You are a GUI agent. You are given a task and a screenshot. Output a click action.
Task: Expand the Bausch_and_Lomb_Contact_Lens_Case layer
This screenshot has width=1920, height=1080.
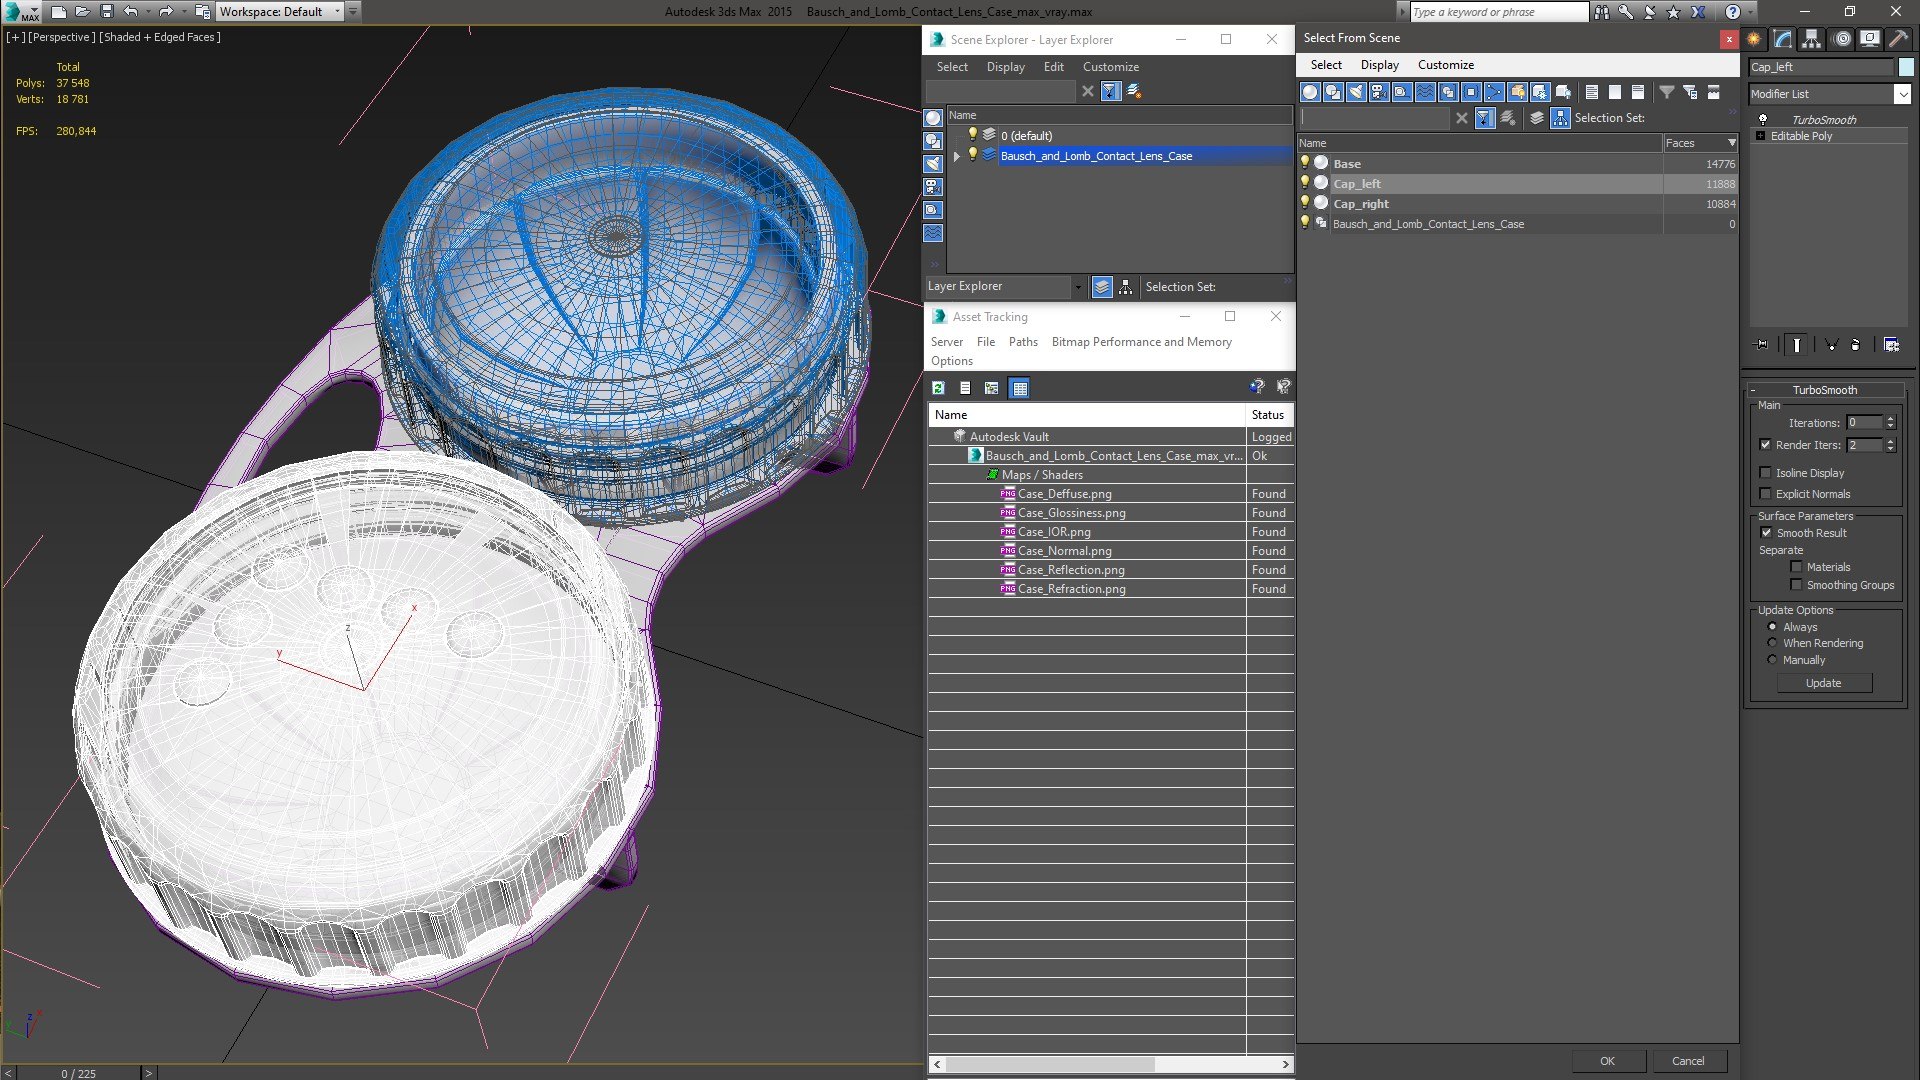pos(956,156)
